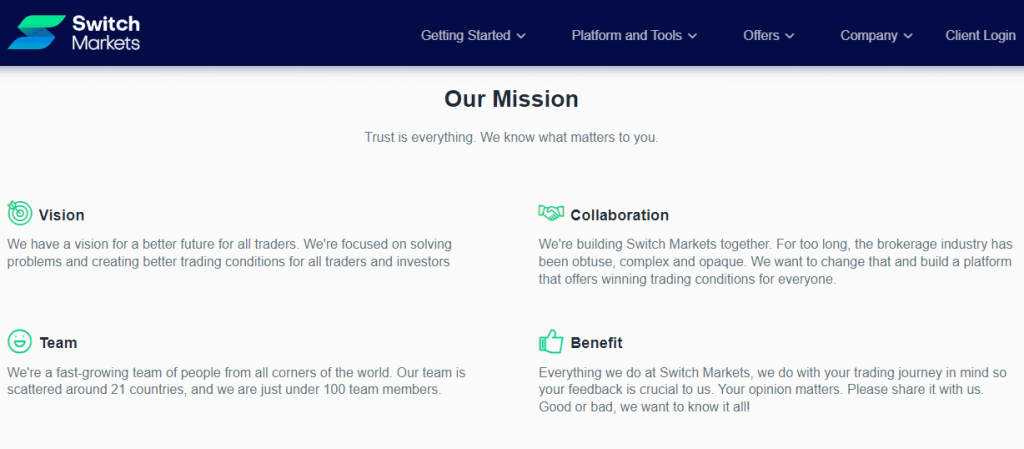Expand the Getting Started chevron
The height and width of the screenshot is (449, 1024).
pyautogui.click(x=520, y=36)
